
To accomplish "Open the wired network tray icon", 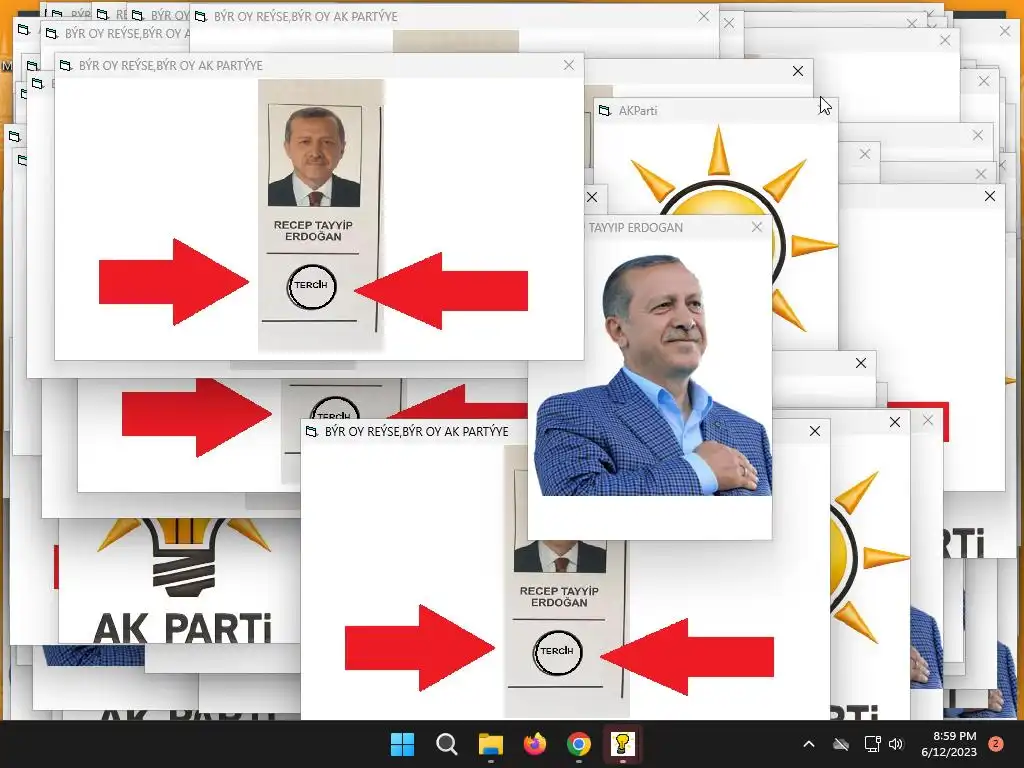I will tap(872, 744).
